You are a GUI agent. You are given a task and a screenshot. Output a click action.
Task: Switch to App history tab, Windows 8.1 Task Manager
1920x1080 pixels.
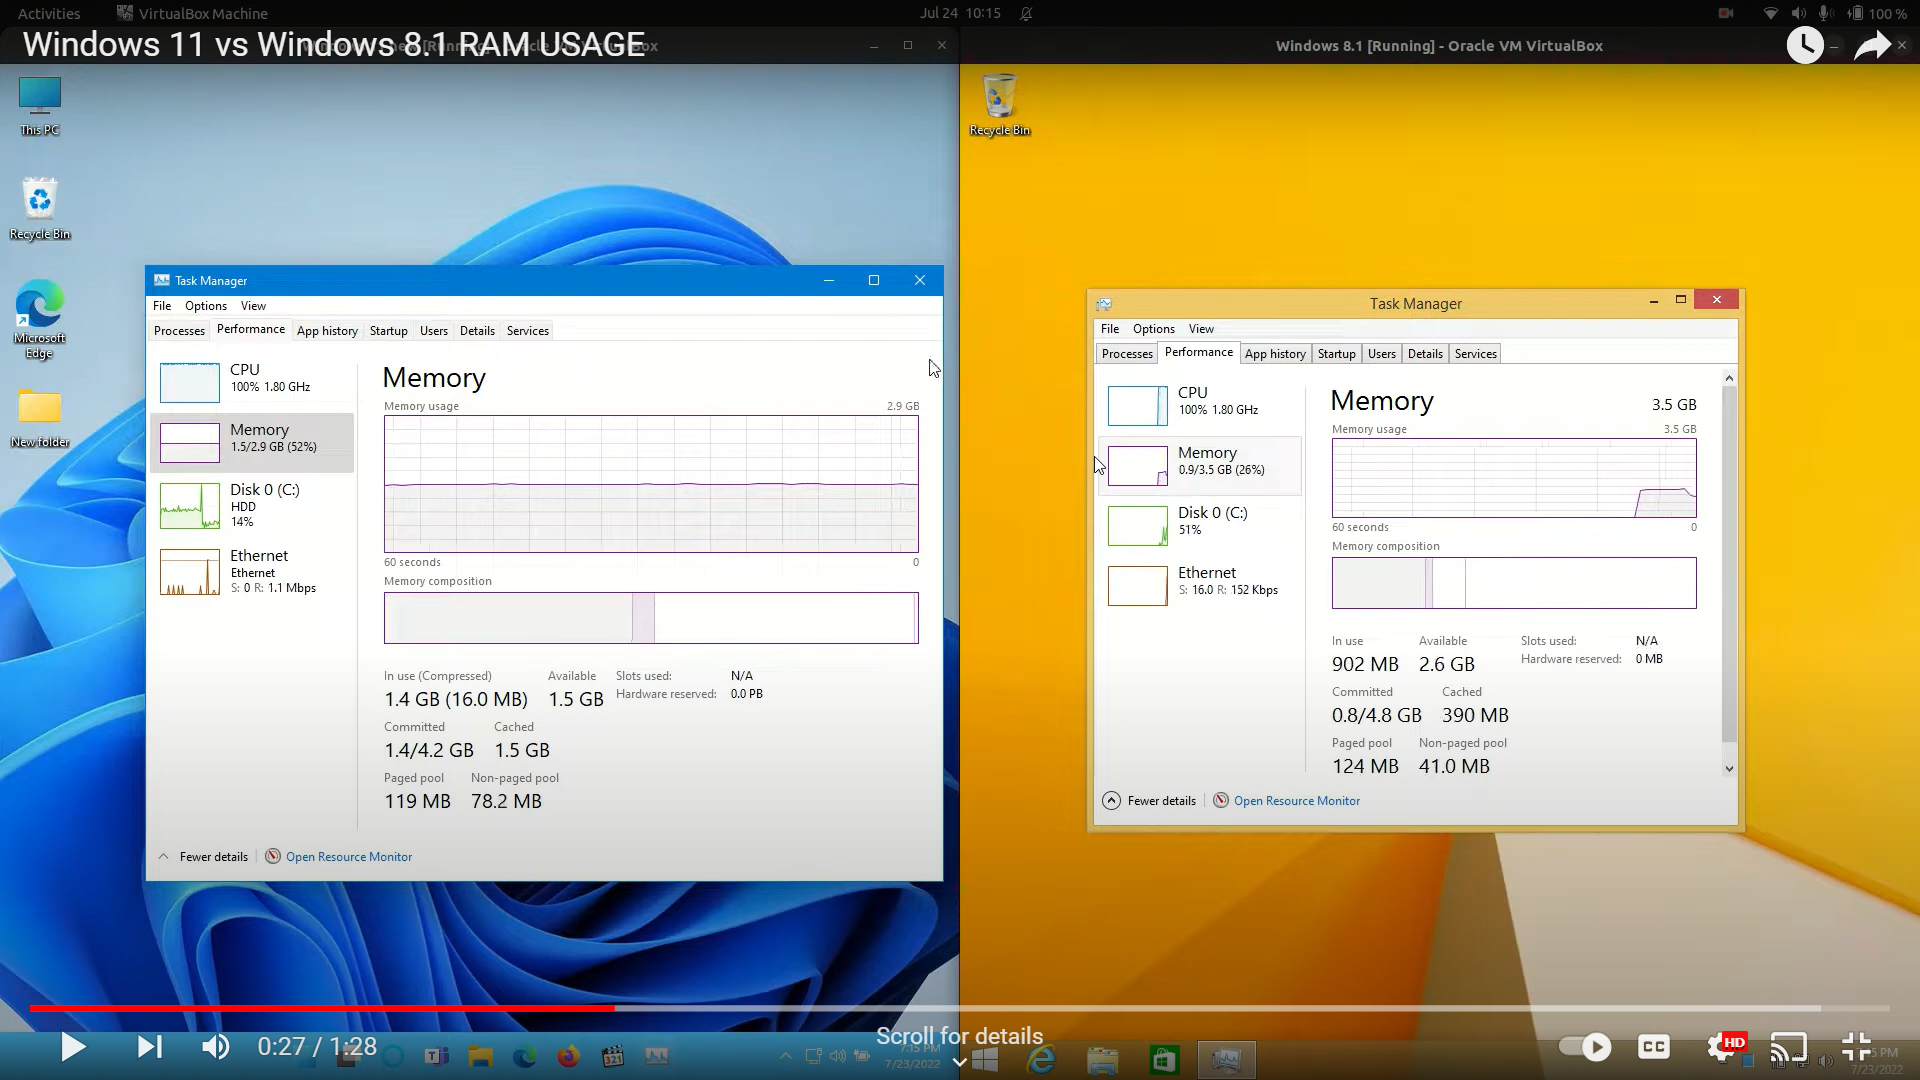click(1275, 354)
